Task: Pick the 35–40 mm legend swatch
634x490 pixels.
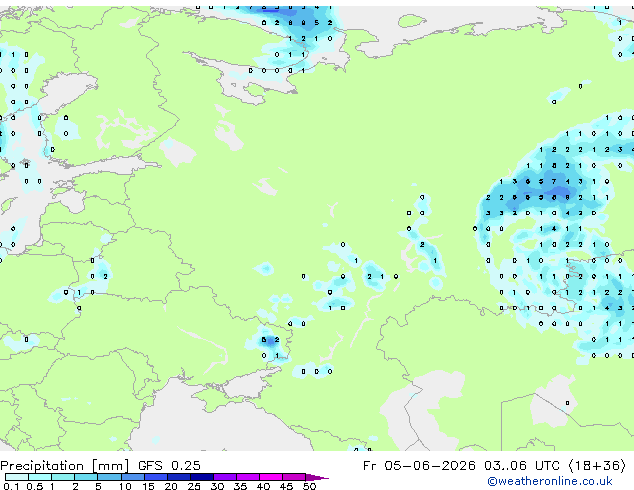Action: [x=248, y=477]
